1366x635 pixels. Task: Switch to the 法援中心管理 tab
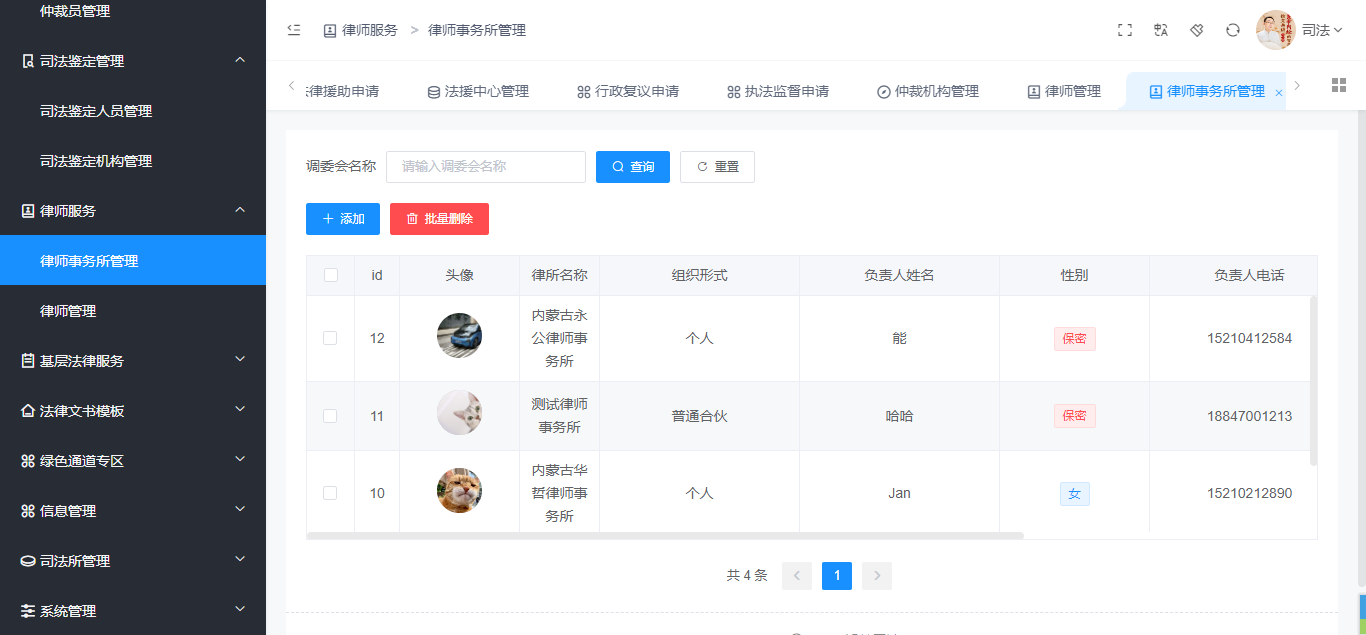tap(478, 91)
